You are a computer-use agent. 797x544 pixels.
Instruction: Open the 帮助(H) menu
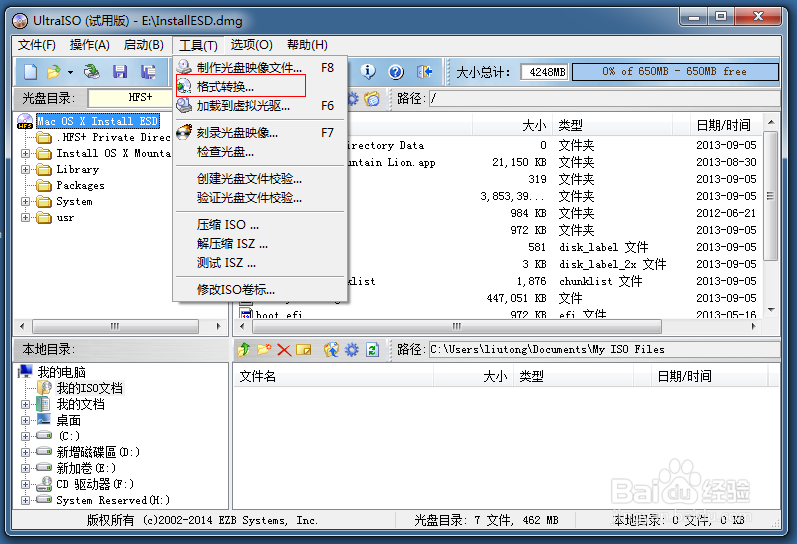[308, 45]
